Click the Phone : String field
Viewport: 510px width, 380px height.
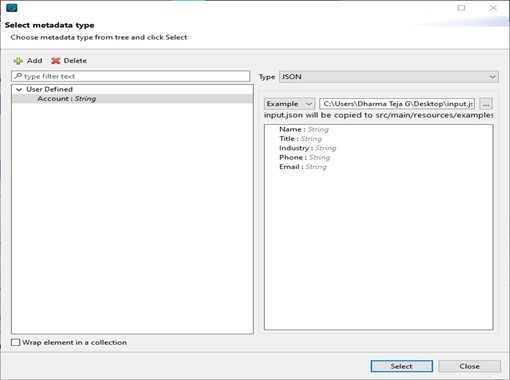304,157
